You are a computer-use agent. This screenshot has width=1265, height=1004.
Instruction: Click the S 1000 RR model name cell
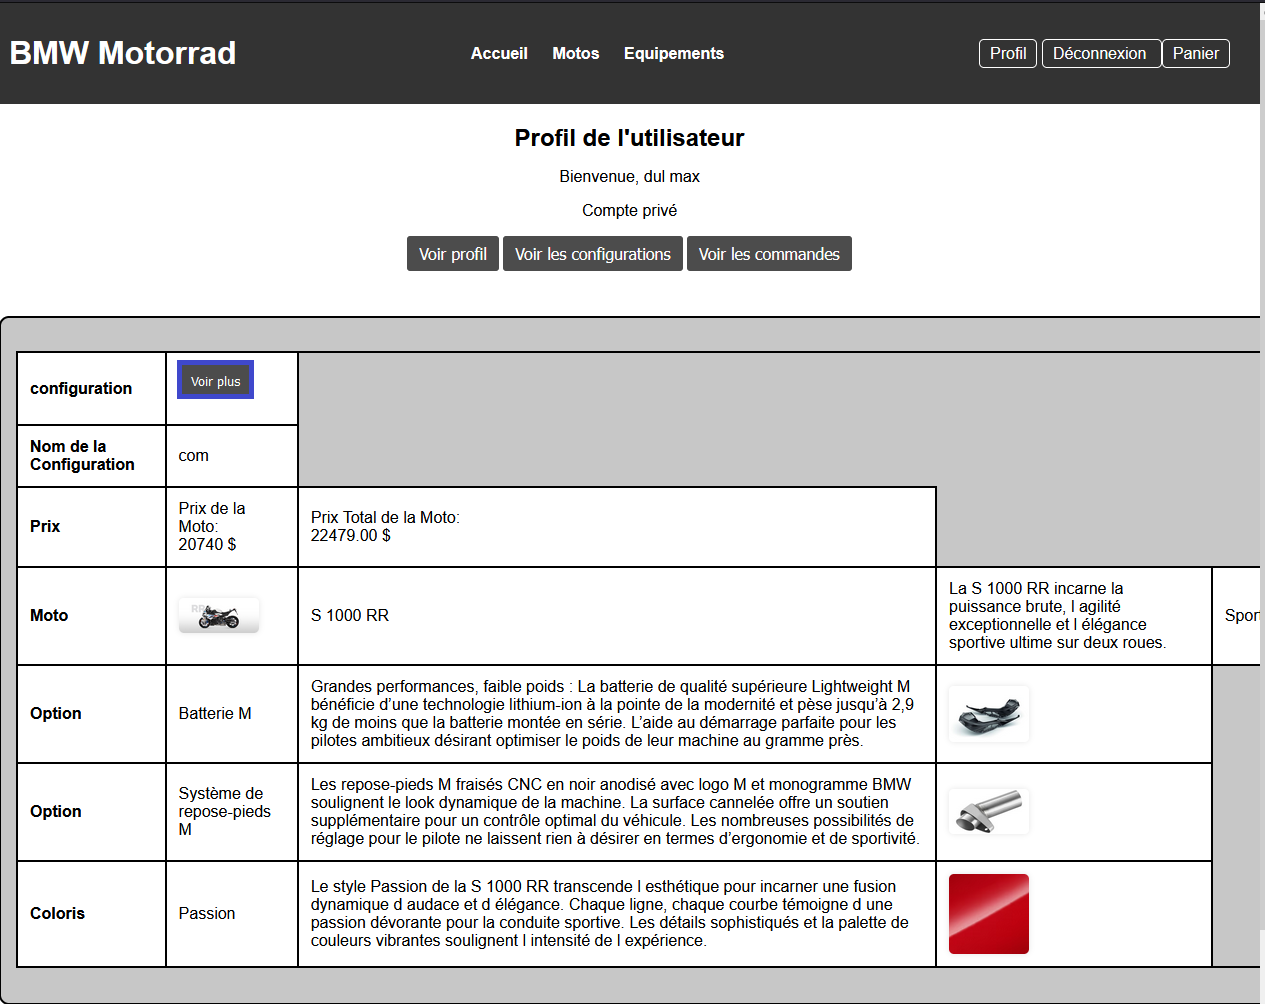tap(350, 616)
